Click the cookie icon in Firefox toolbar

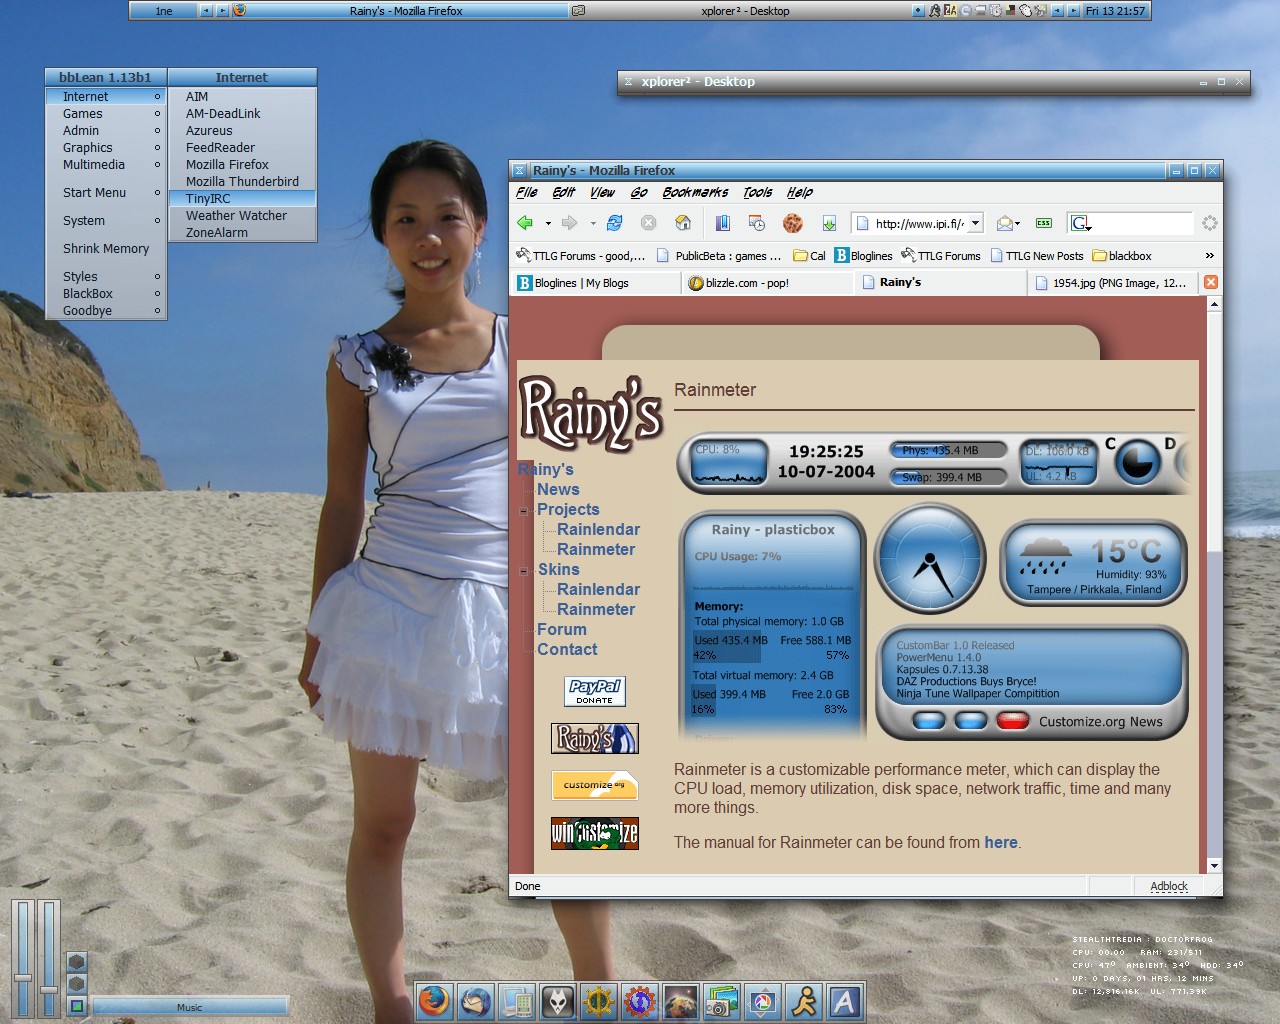click(793, 223)
